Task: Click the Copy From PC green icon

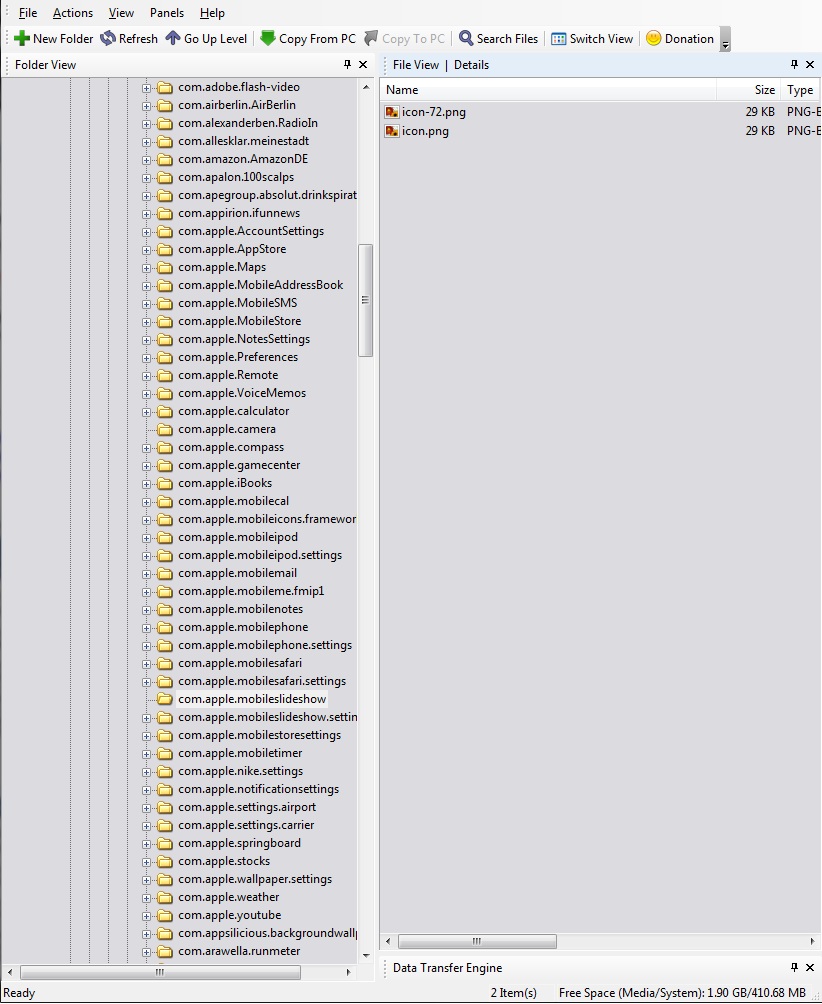Action: [x=268, y=38]
